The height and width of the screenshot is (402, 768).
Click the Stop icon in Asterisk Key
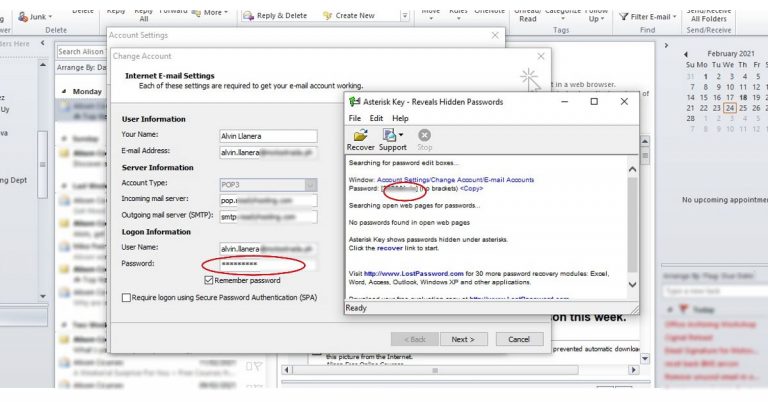tap(424, 140)
